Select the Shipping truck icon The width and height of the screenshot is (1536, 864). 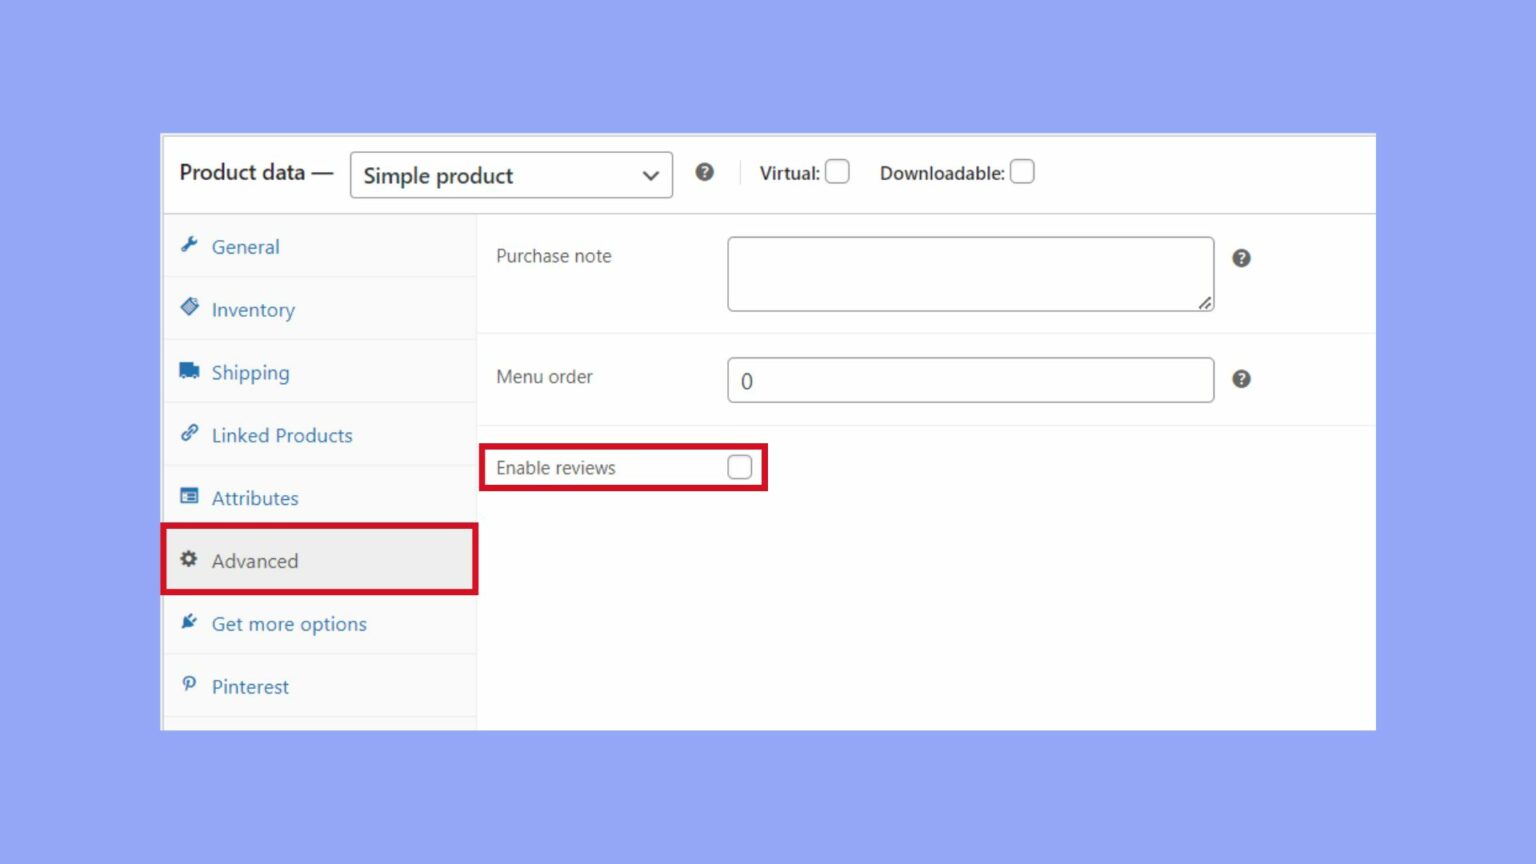click(x=190, y=370)
